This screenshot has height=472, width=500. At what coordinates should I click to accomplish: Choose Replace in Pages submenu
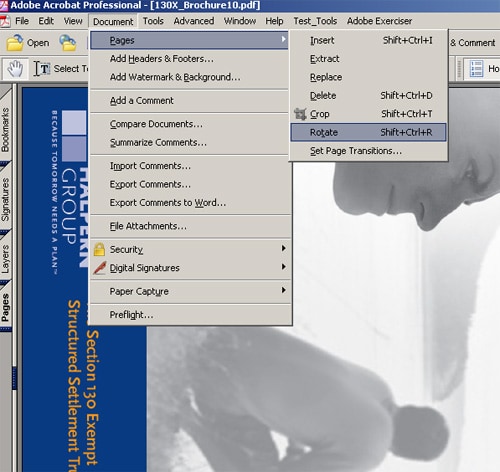pos(368,77)
